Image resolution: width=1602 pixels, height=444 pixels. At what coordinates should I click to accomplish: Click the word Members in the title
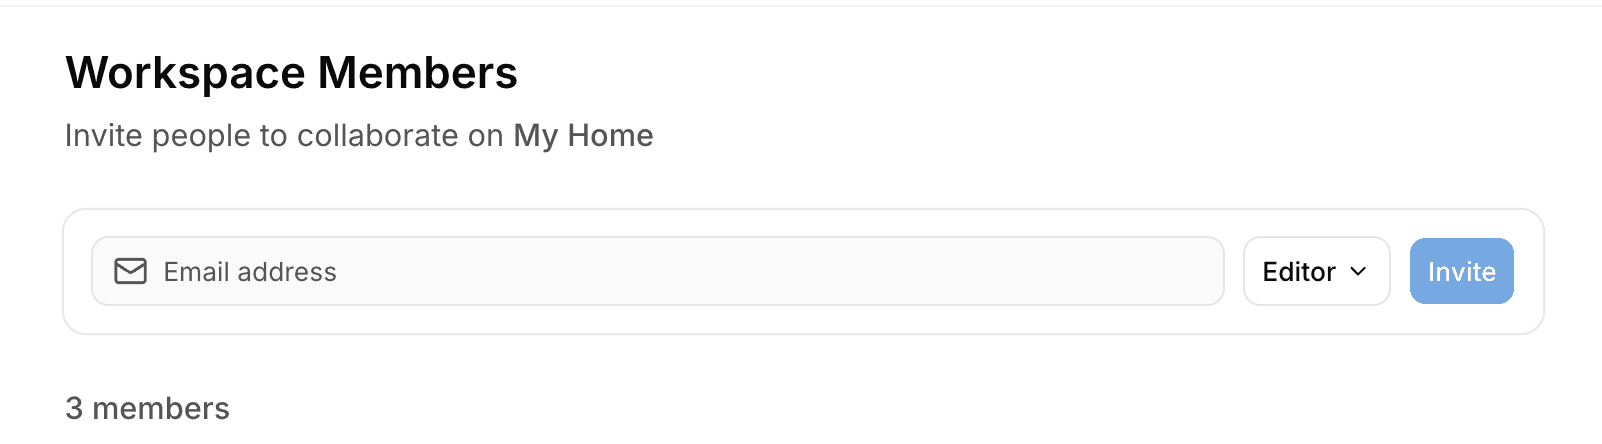click(417, 73)
